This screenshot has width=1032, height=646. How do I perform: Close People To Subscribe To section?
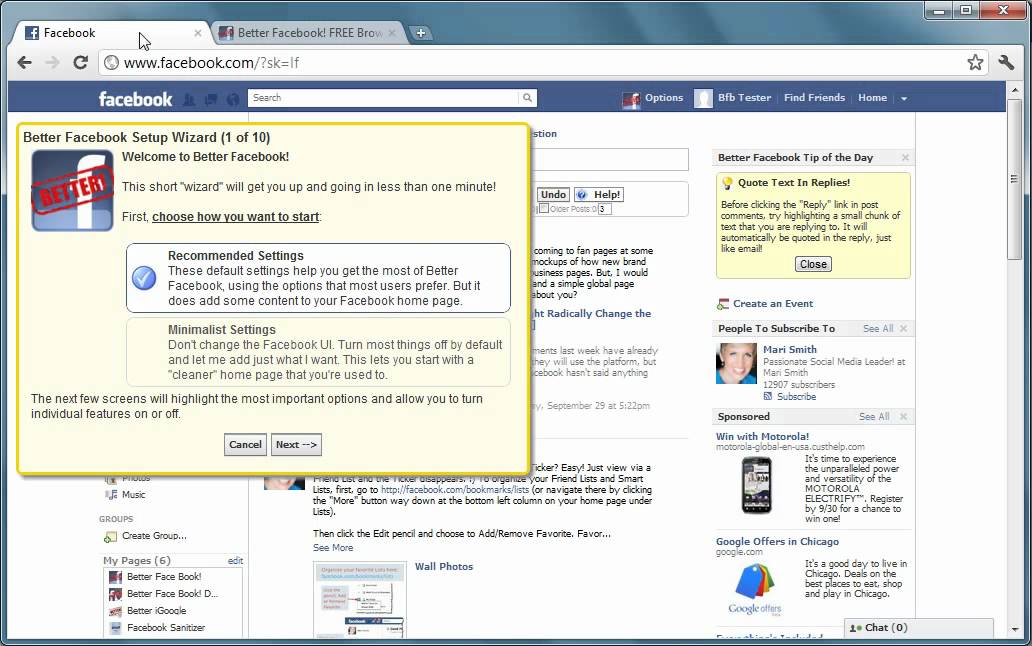tap(903, 329)
